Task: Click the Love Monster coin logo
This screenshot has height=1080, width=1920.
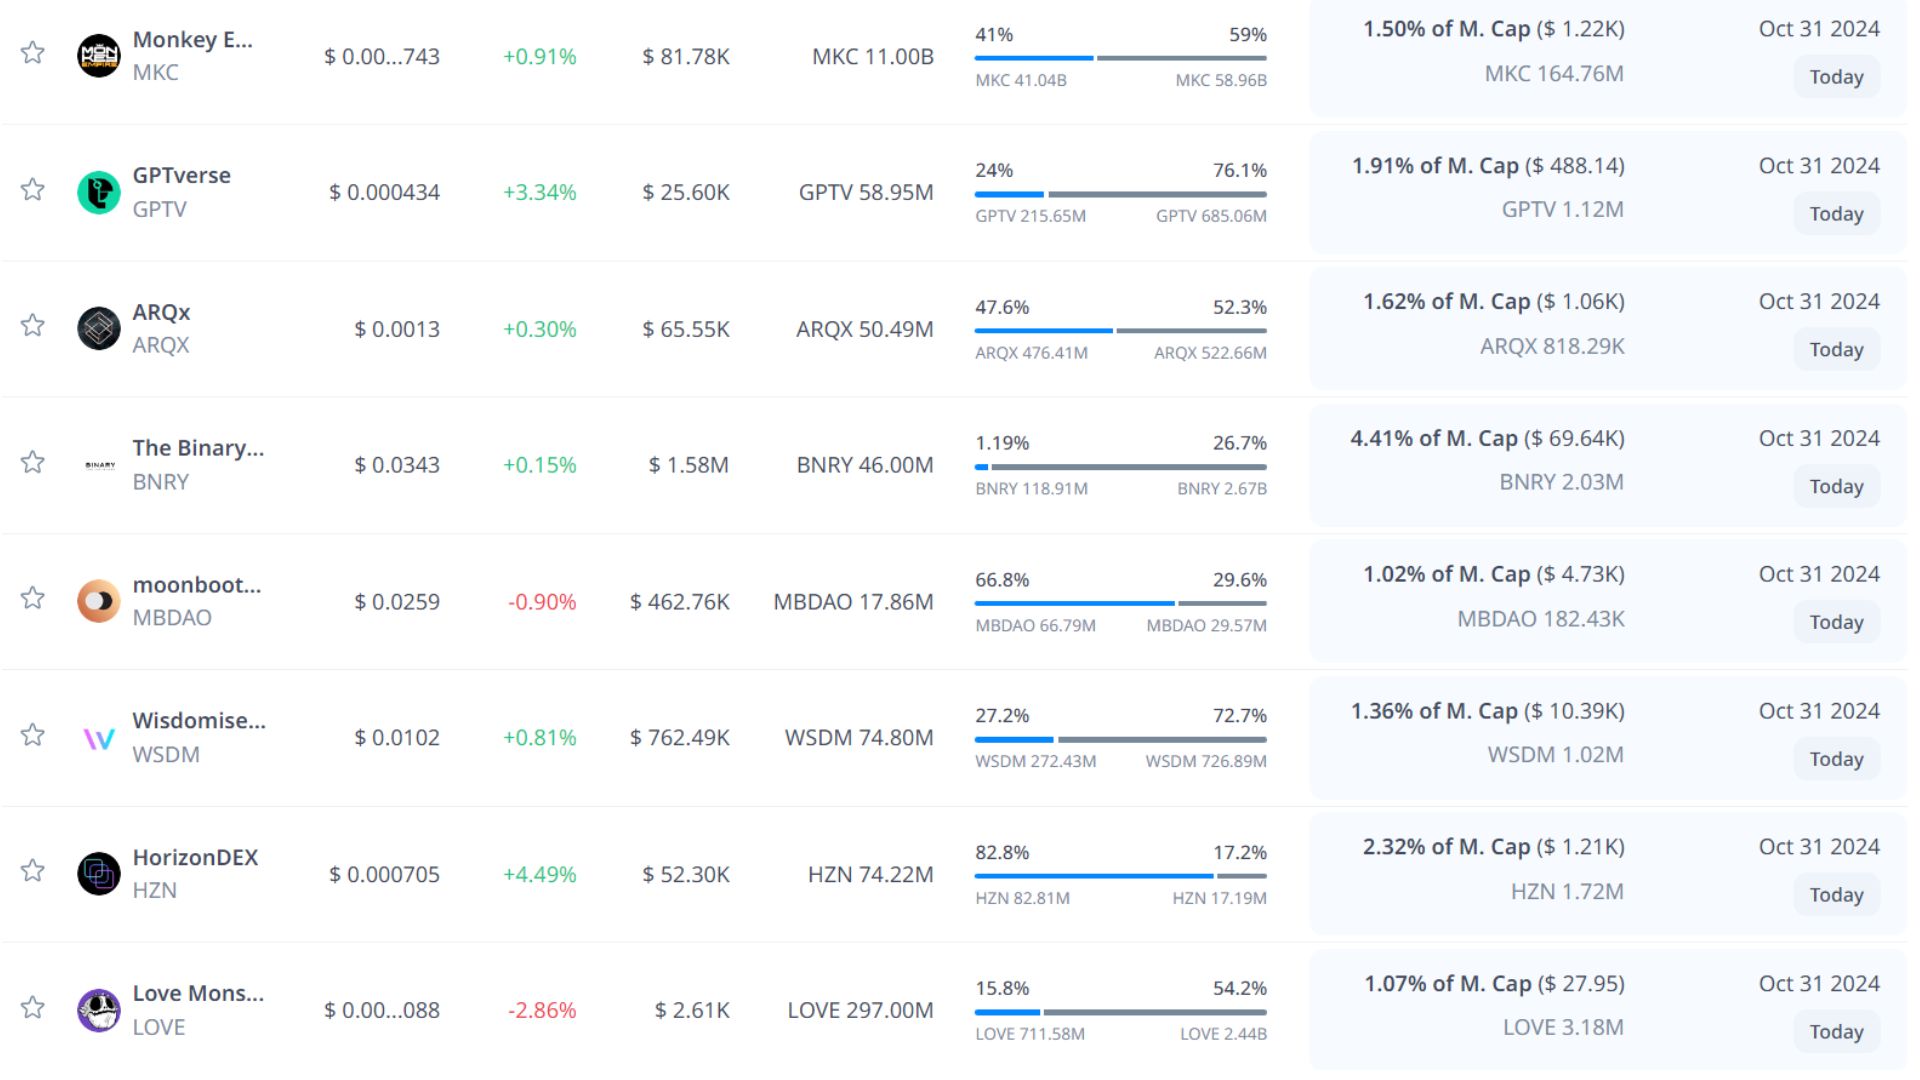Action: point(99,1010)
